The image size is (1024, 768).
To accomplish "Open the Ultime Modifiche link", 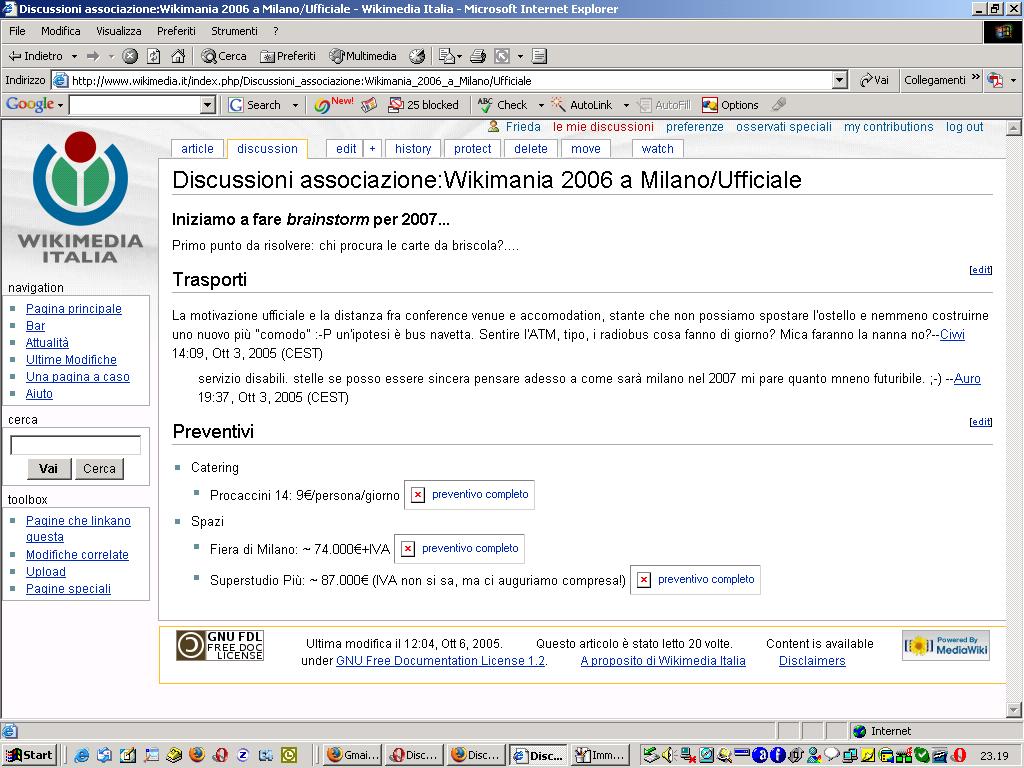I will [x=71, y=360].
